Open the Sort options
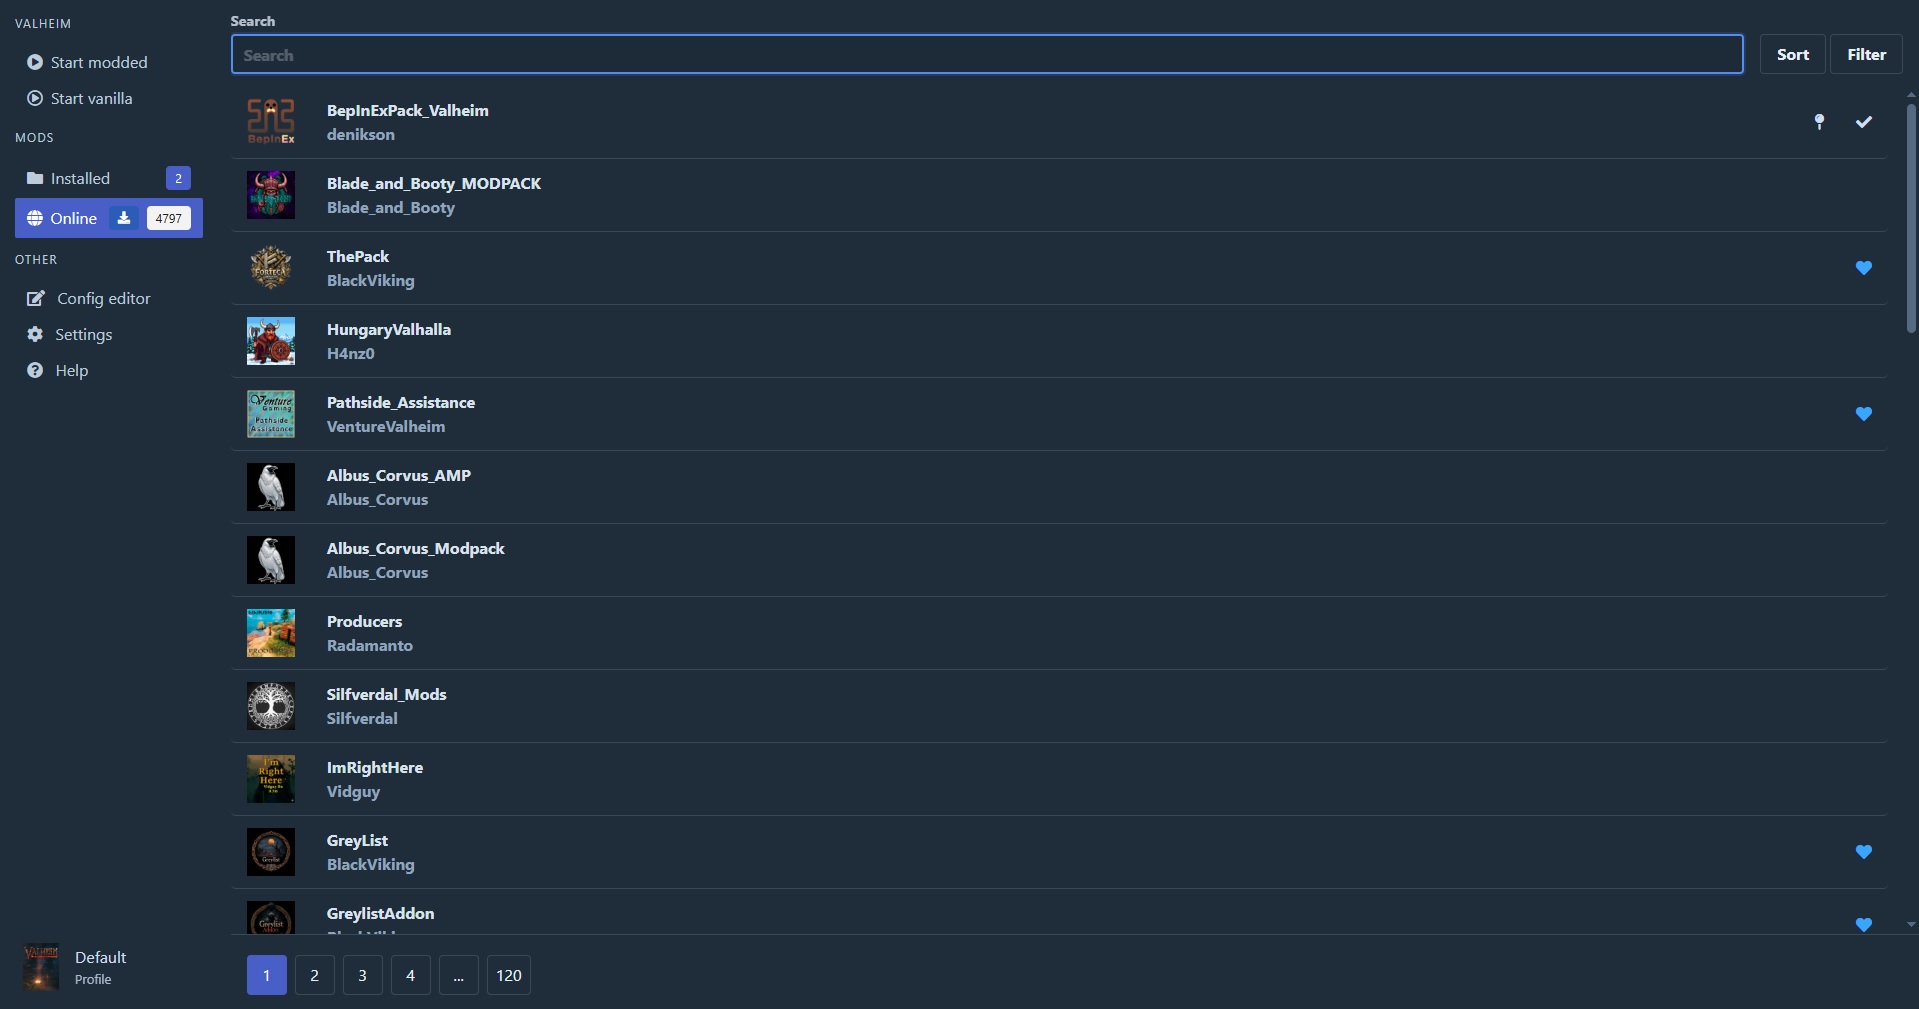This screenshot has height=1009, width=1919. point(1793,54)
